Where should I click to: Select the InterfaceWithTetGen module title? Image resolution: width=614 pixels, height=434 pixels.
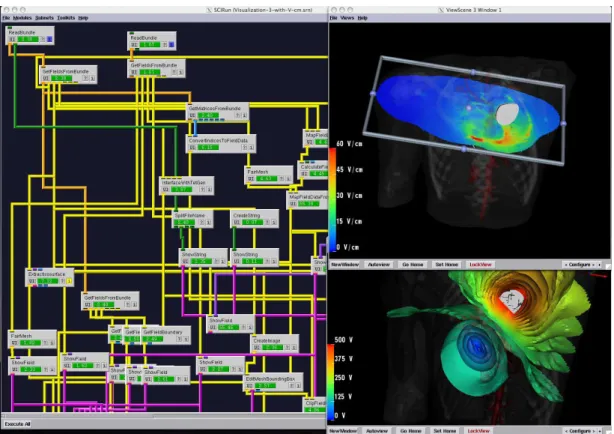184,183
